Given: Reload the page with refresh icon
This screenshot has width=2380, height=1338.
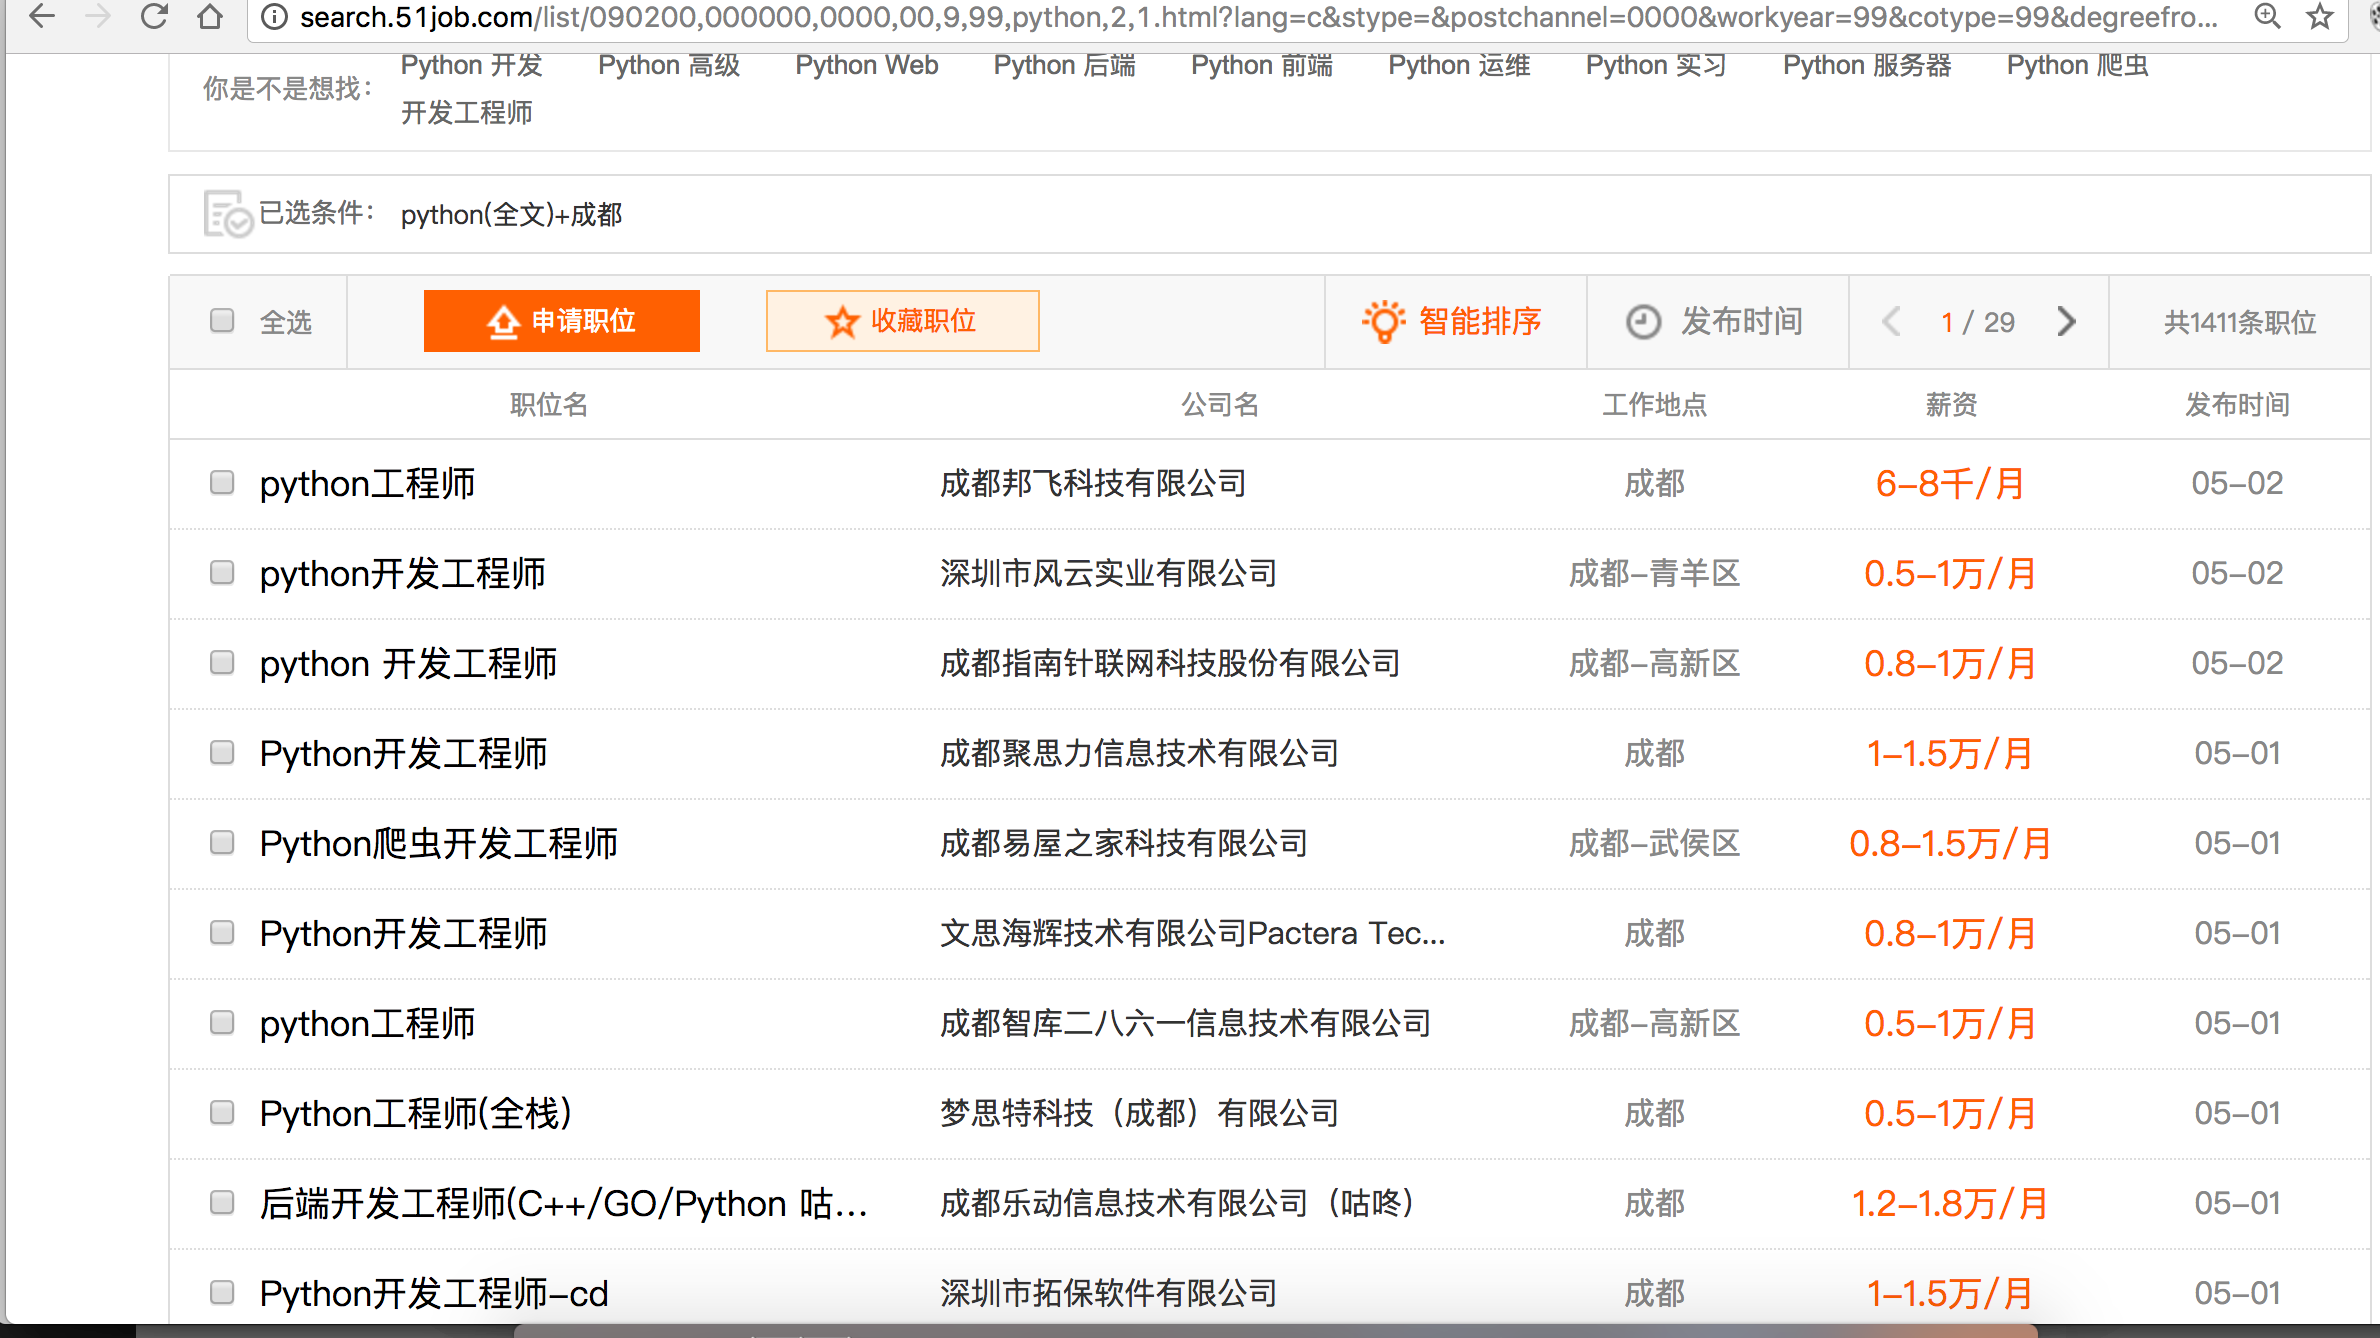Looking at the screenshot, I should [154, 16].
